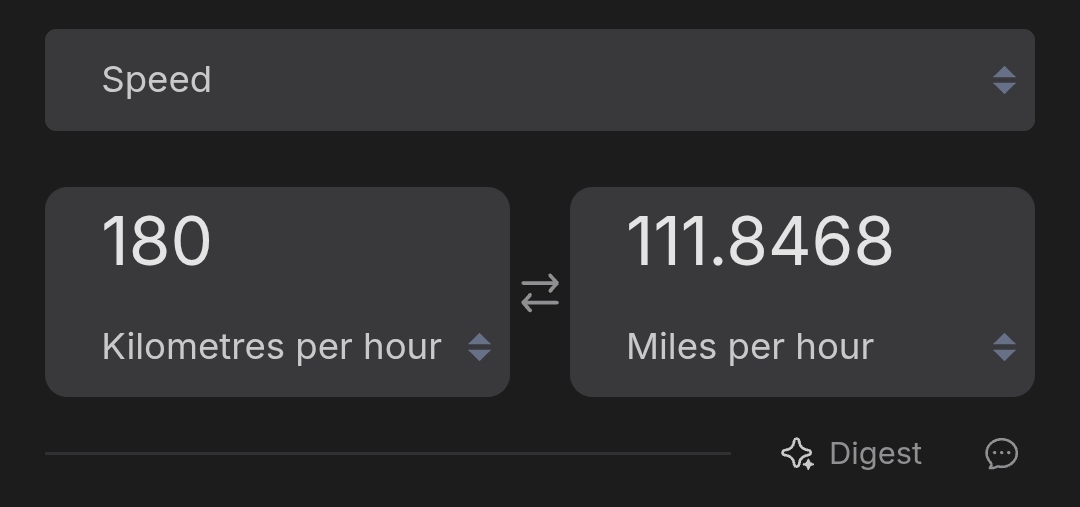Expand the Miles per hour unit selector

coord(750,347)
